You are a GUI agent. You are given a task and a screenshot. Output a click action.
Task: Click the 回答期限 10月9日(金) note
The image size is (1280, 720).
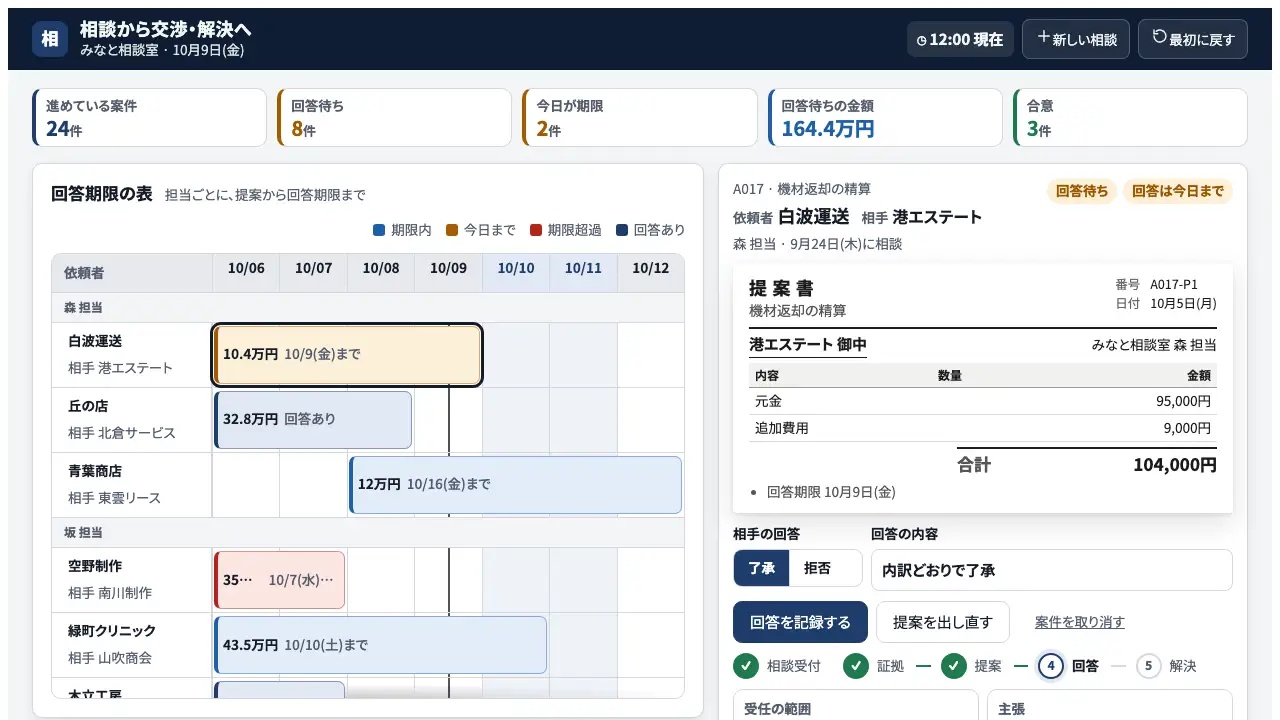[831, 492]
